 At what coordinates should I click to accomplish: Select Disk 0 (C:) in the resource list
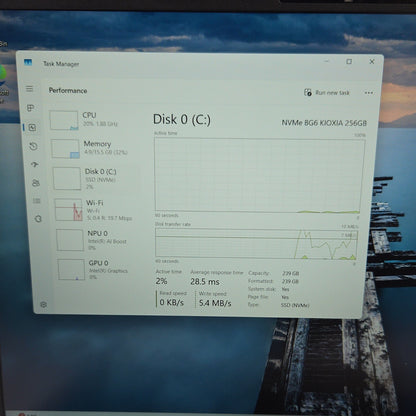94,178
